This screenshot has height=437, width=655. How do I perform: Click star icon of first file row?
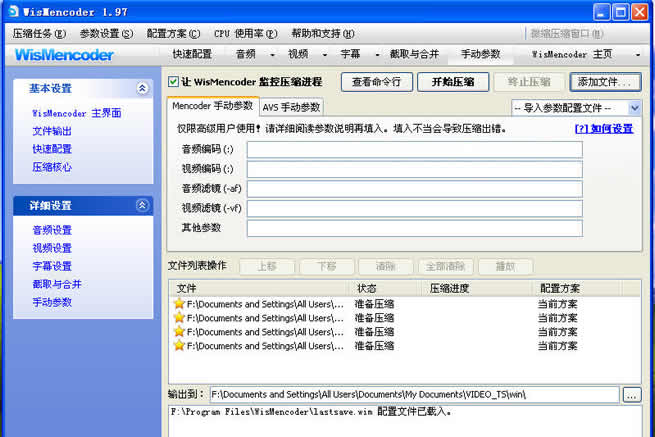(x=179, y=304)
